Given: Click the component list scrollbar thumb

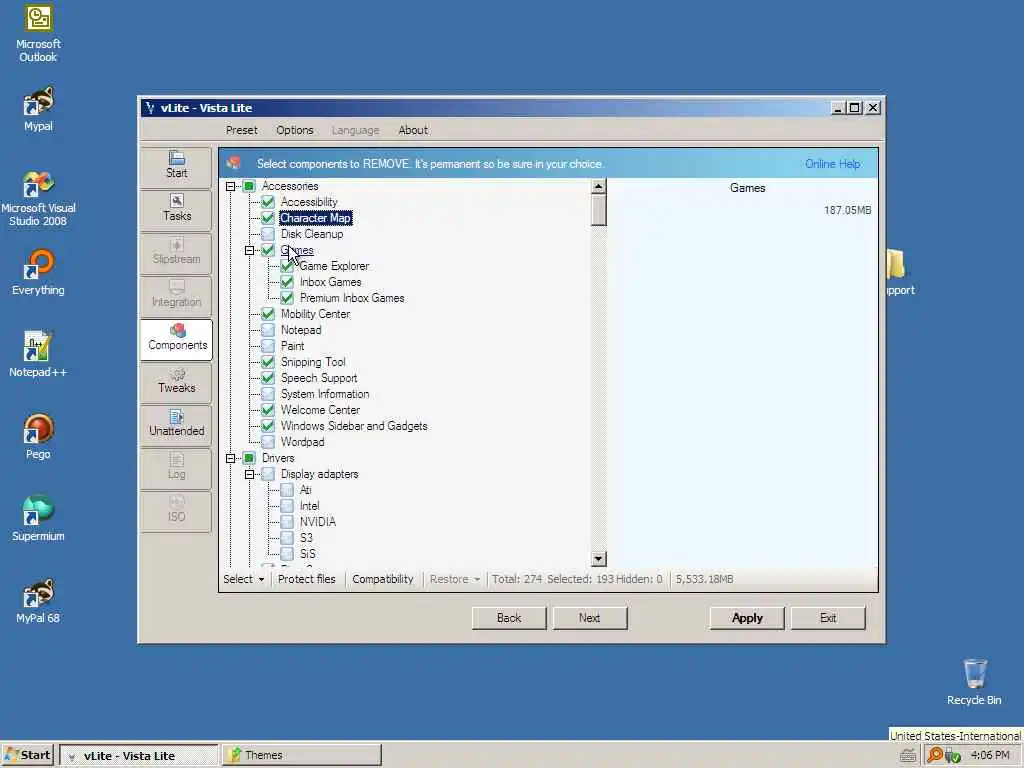Looking at the screenshot, I should pos(598,210).
